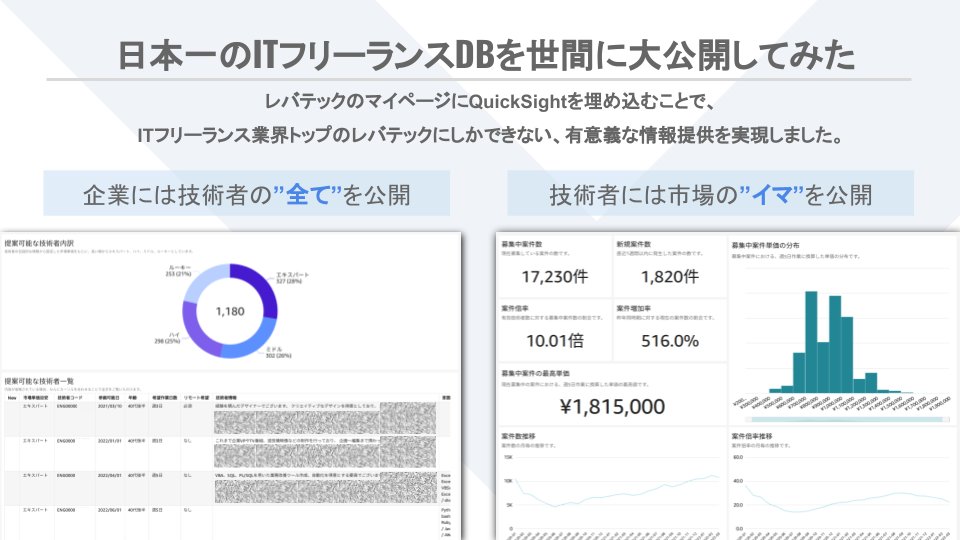
Task: Click the 1,820件 new cases value
Action: point(670,277)
